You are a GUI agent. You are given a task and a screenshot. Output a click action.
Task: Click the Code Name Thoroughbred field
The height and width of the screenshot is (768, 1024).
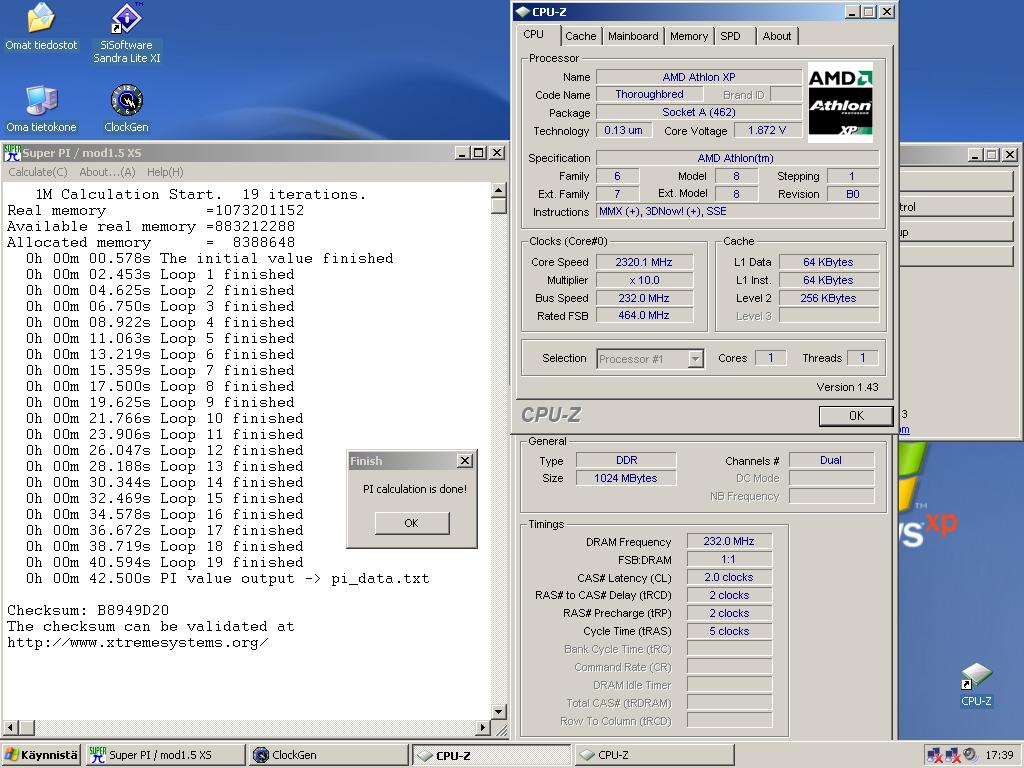pos(649,94)
